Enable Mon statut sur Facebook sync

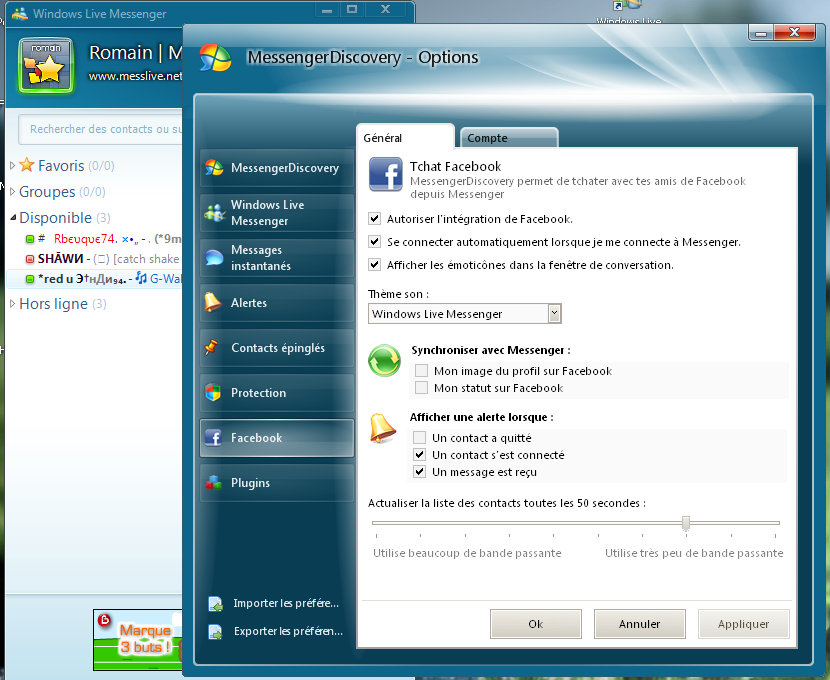click(x=421, y=387)
